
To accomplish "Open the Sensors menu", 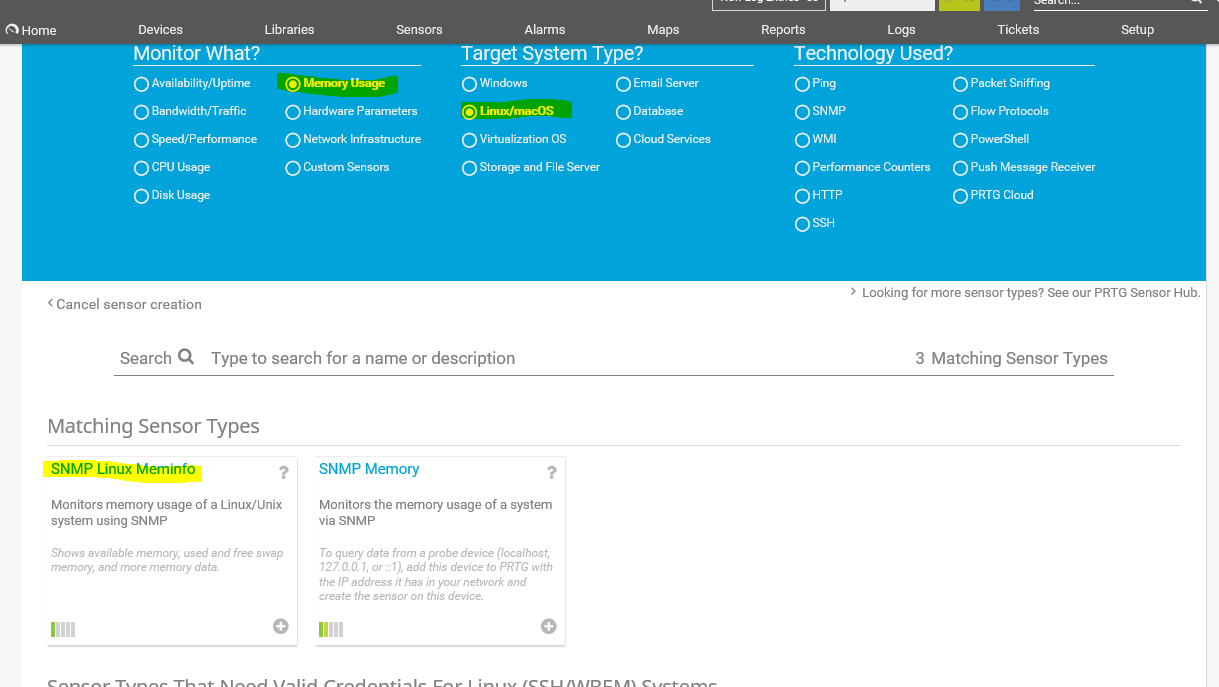I will [419, 30].
